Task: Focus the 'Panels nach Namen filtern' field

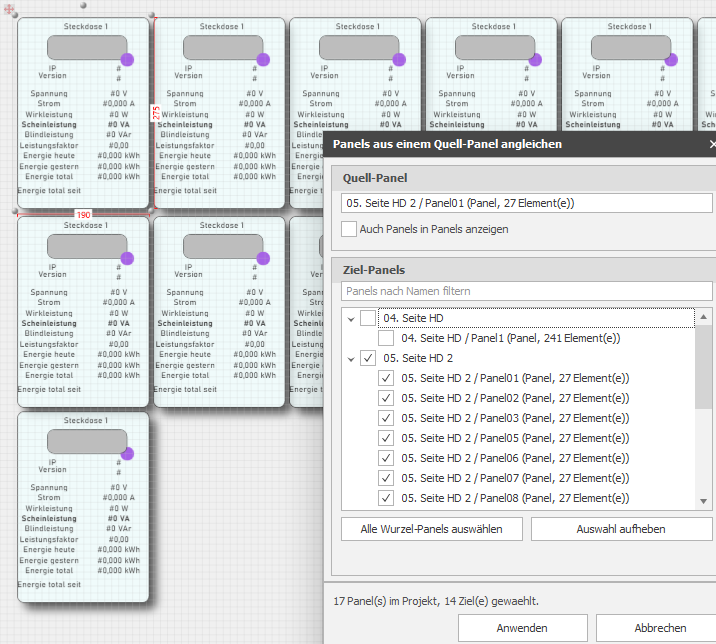Action: pos(526,291)
